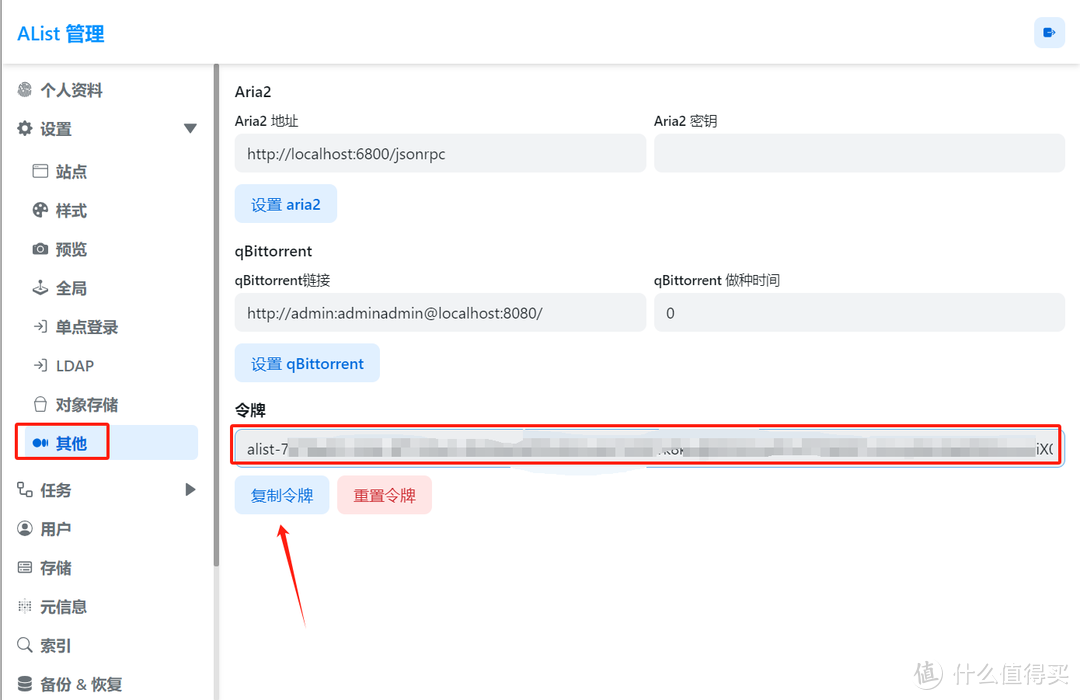Expand the 任务 section arrow

(x=191, y=490)
